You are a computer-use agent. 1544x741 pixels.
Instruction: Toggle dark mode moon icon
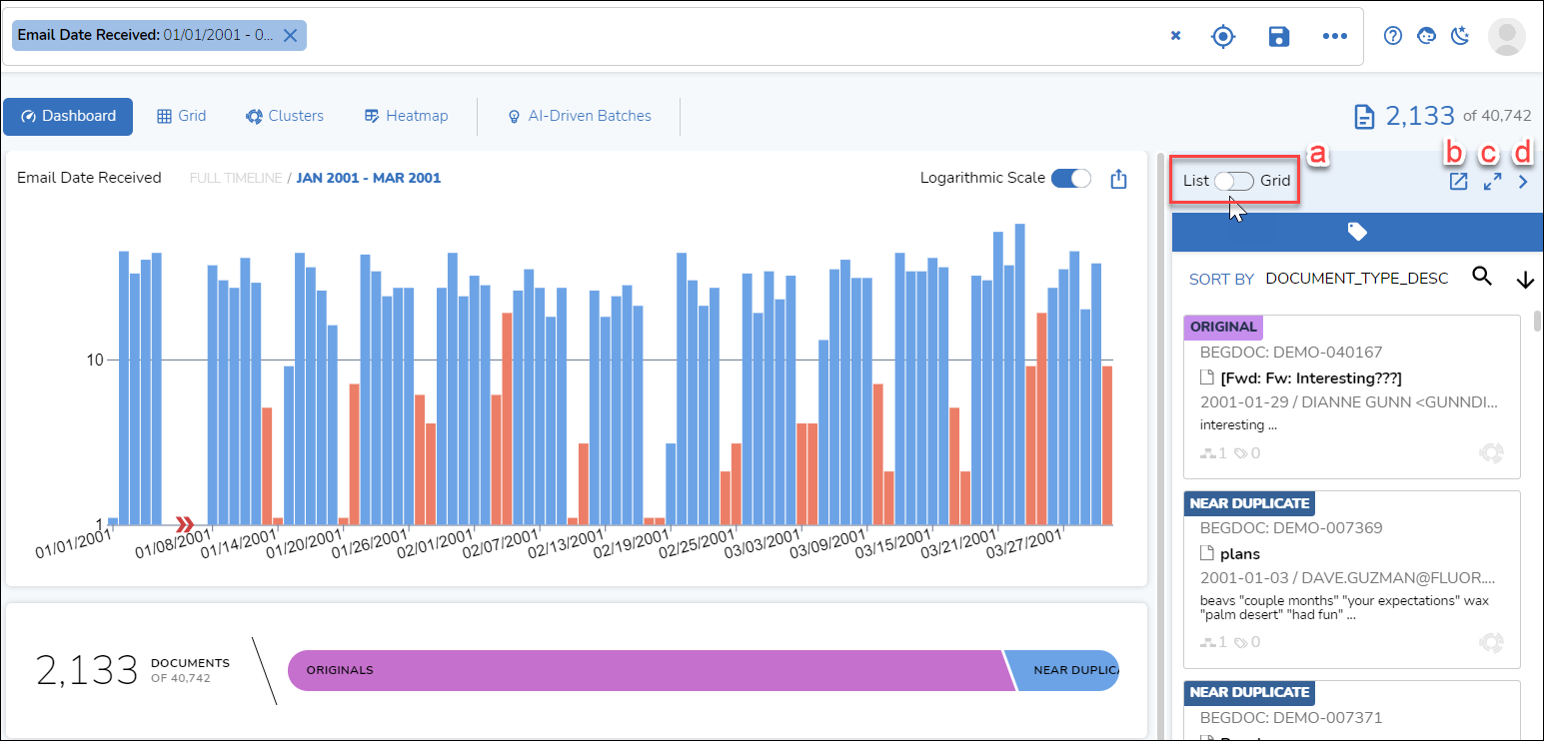1461,36
